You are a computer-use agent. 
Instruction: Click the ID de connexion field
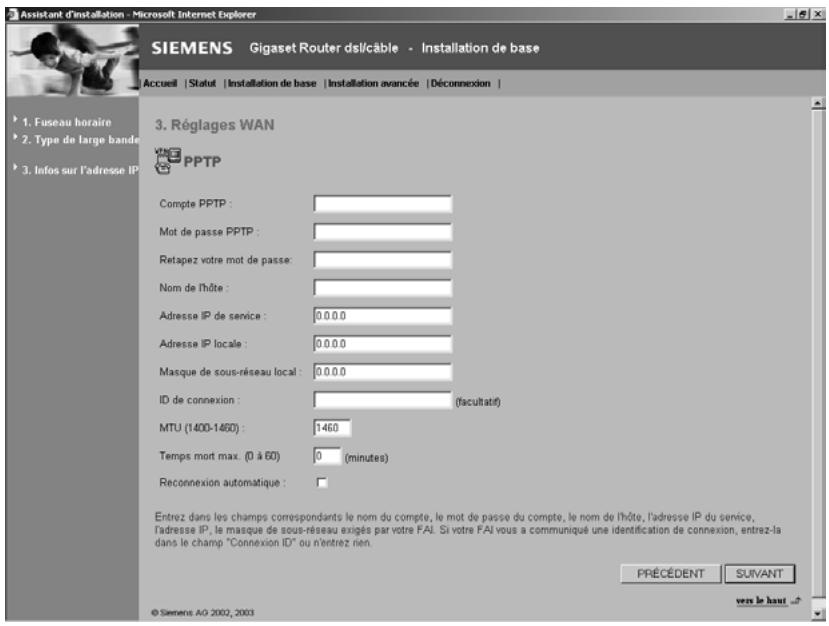[383, 400]
